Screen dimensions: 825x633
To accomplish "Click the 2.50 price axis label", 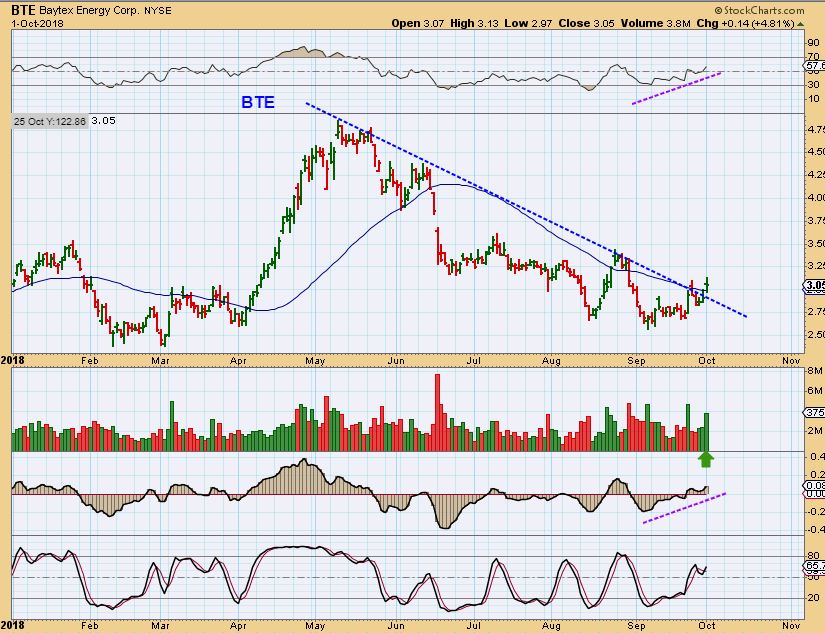I will click(x=816, y=335).
